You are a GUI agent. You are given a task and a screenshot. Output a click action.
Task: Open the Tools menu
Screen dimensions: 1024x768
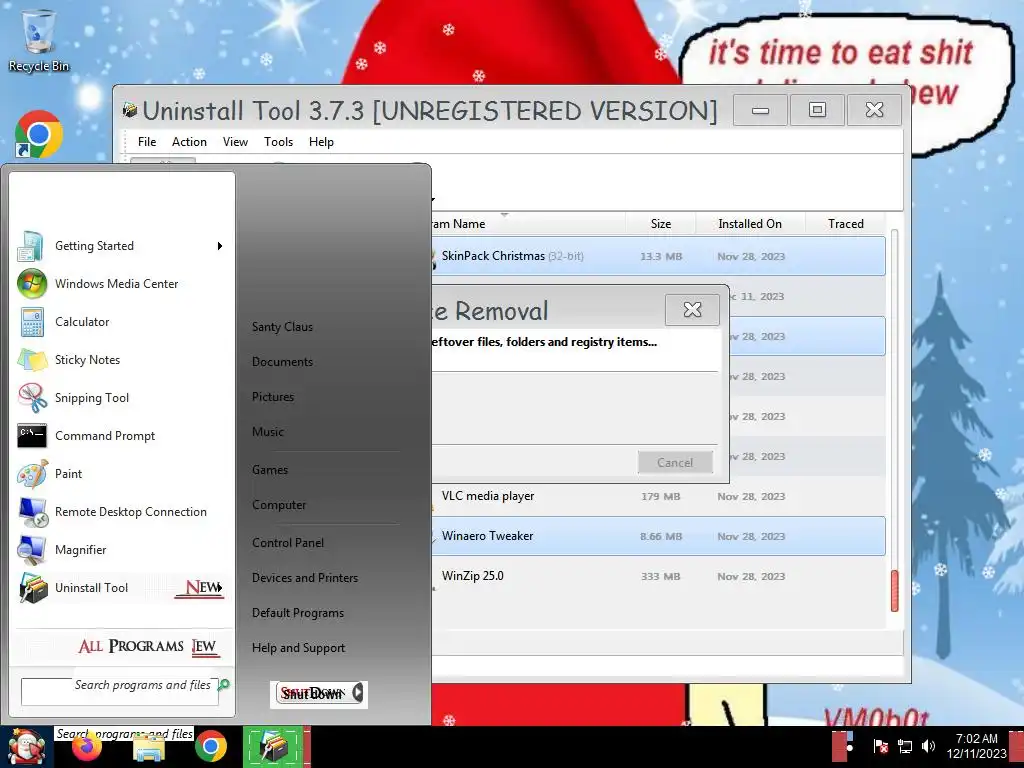[x=278, y=142]
